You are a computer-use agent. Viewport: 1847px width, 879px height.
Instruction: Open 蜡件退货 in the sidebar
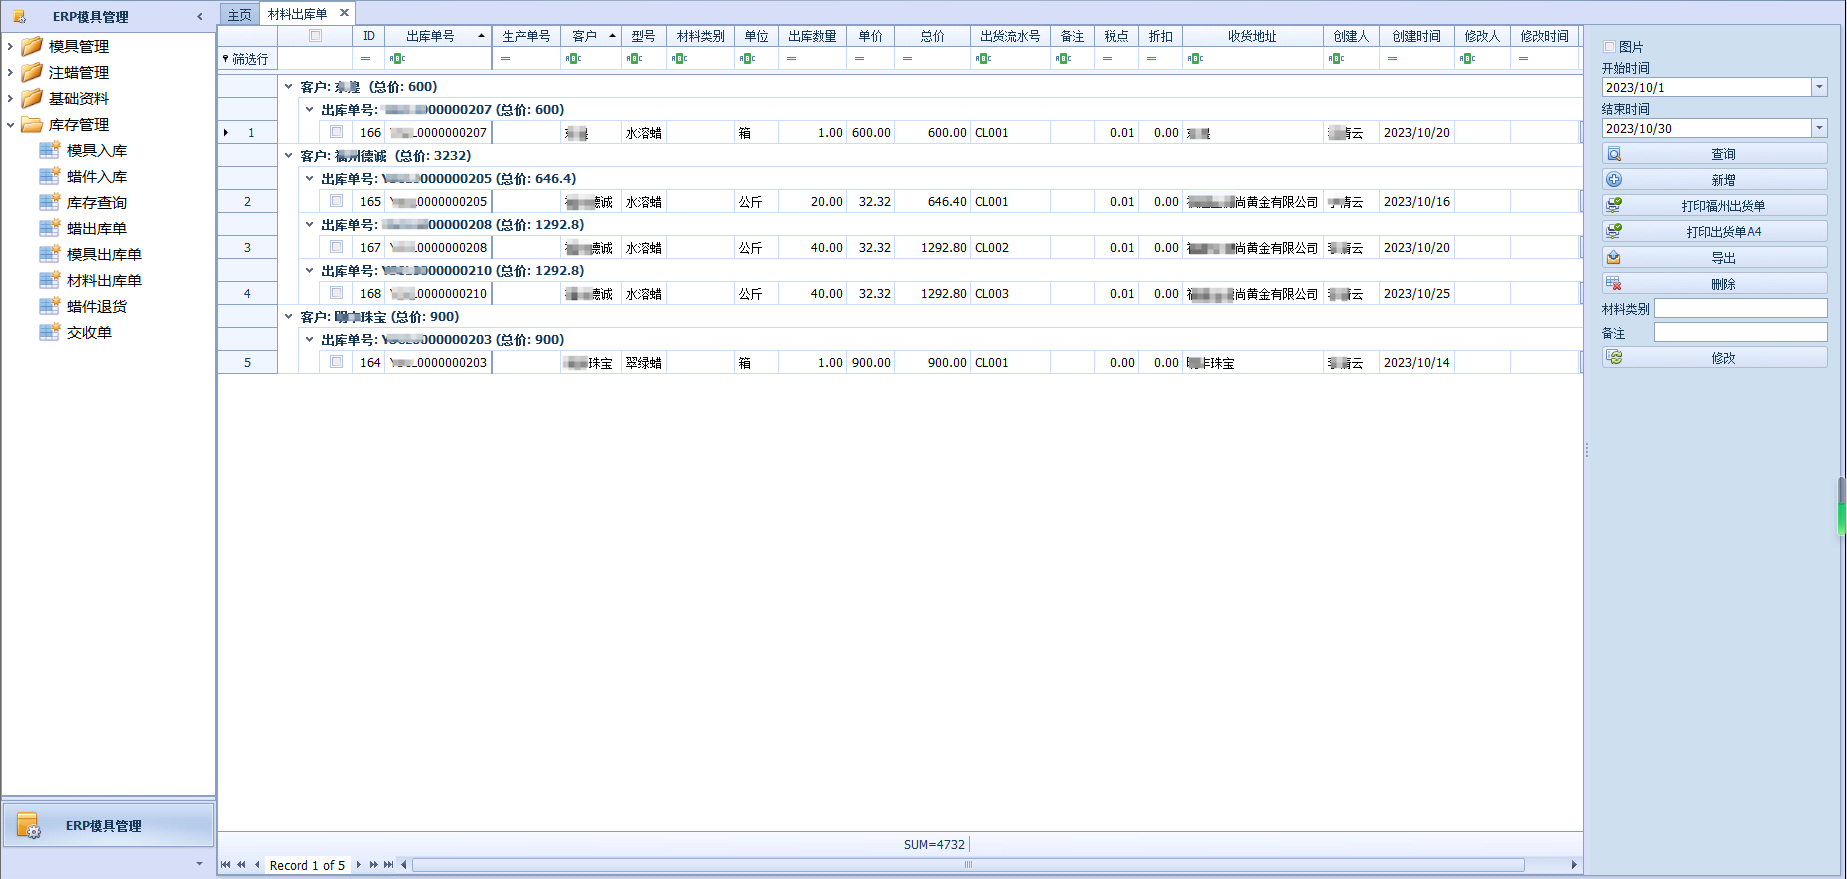[x=96, y=307]
